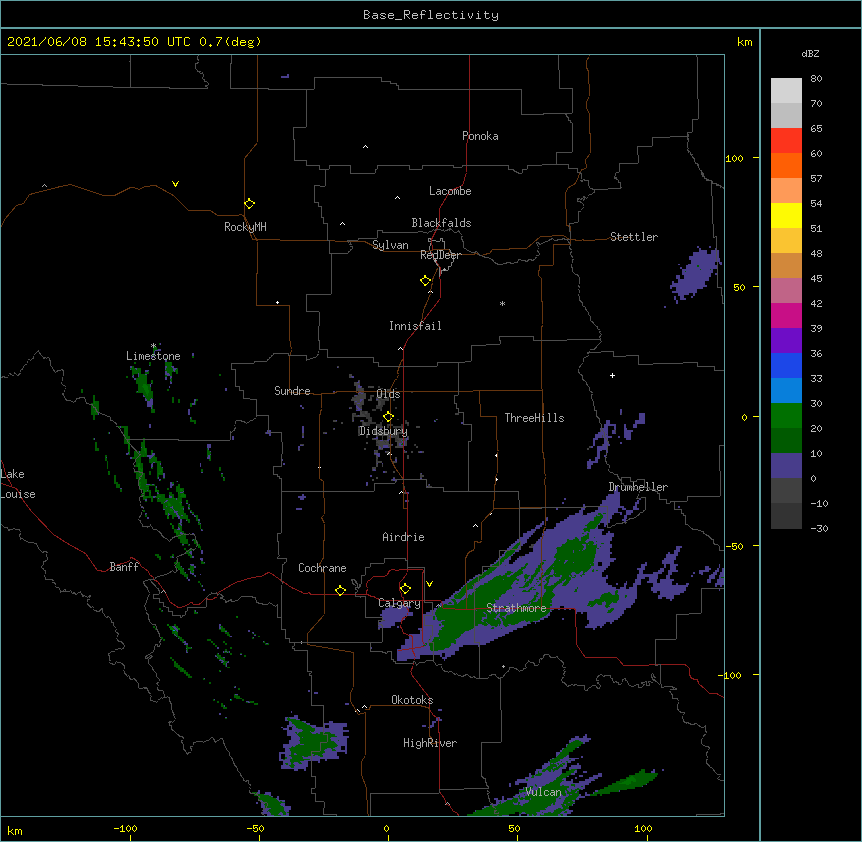Click the Sundre town label

[x=292, y=391]
